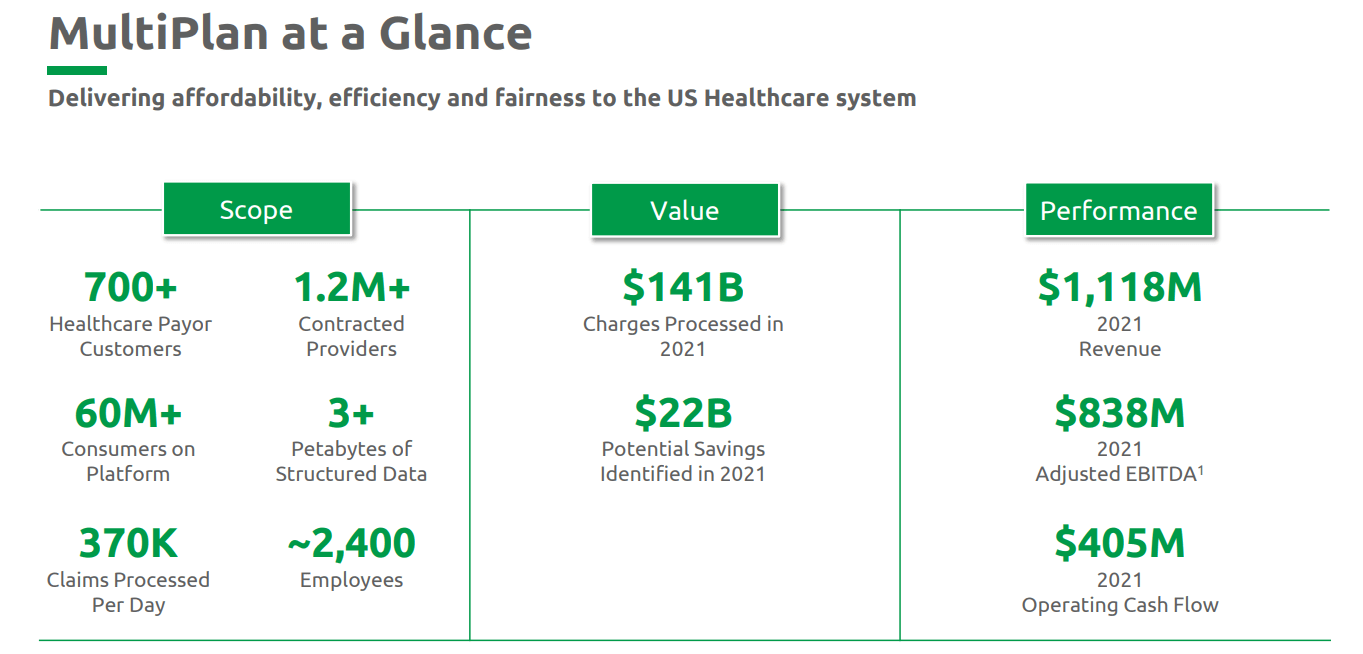Select the MultiPlan at a Glance title

(290, 33)
